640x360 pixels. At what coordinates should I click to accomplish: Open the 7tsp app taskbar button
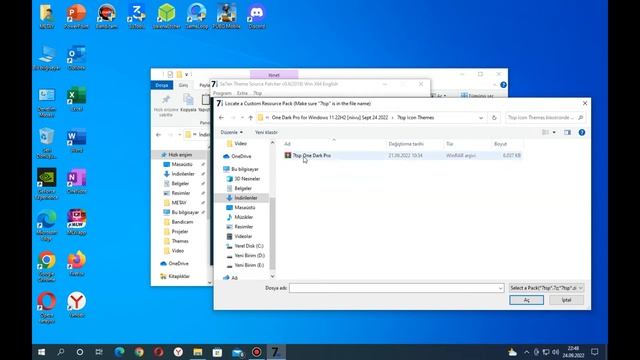click(276, 352)
